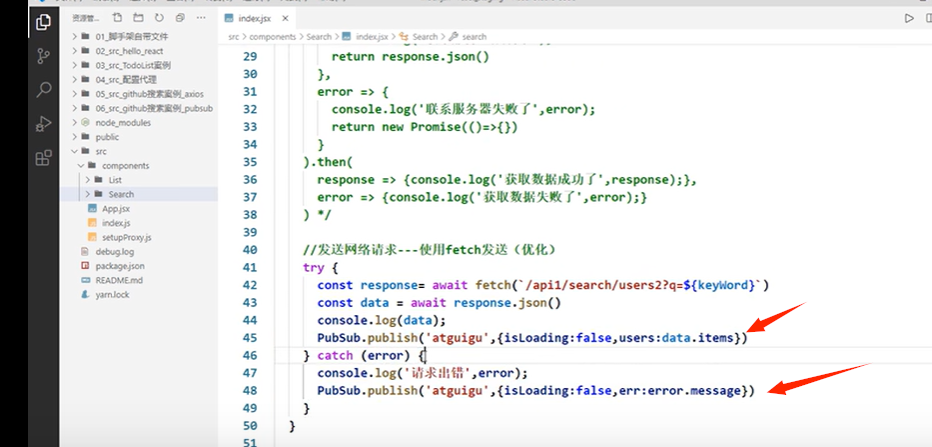The image size is (932, 447).
Task: Click the '获取数据成功了' response line
Action: pyautogui.click(x=506, y=180)
